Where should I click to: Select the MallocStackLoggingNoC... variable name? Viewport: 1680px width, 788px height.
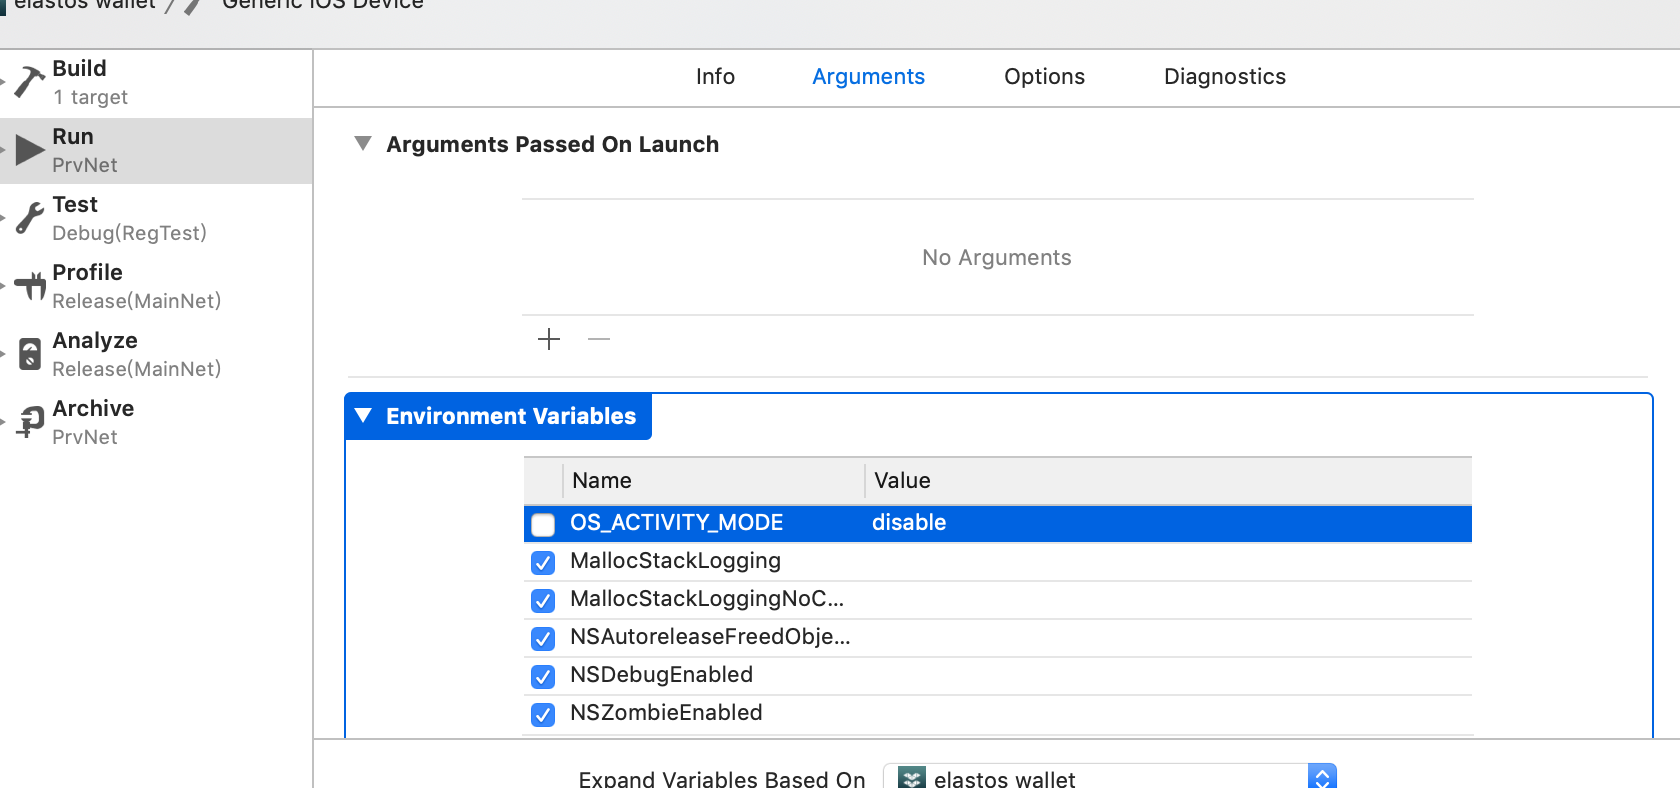(x=707, y=599)
